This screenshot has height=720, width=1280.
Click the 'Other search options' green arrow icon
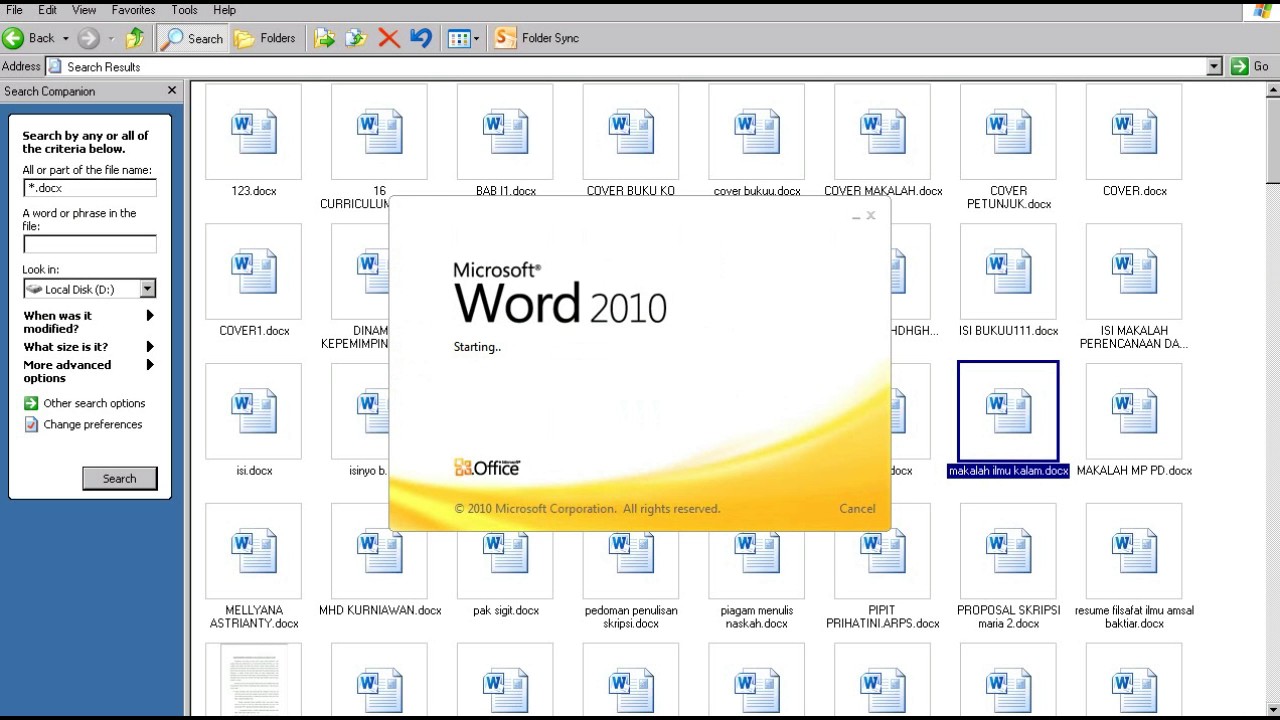click(x=31, y=403)
